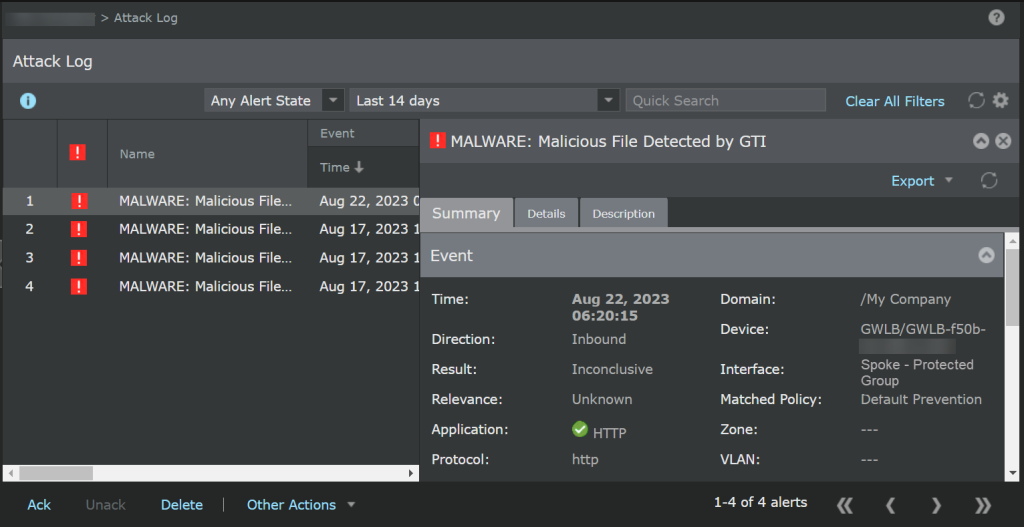1024x527 pixels.
Task: Open the help question mark icon
Action: point(996,18)
